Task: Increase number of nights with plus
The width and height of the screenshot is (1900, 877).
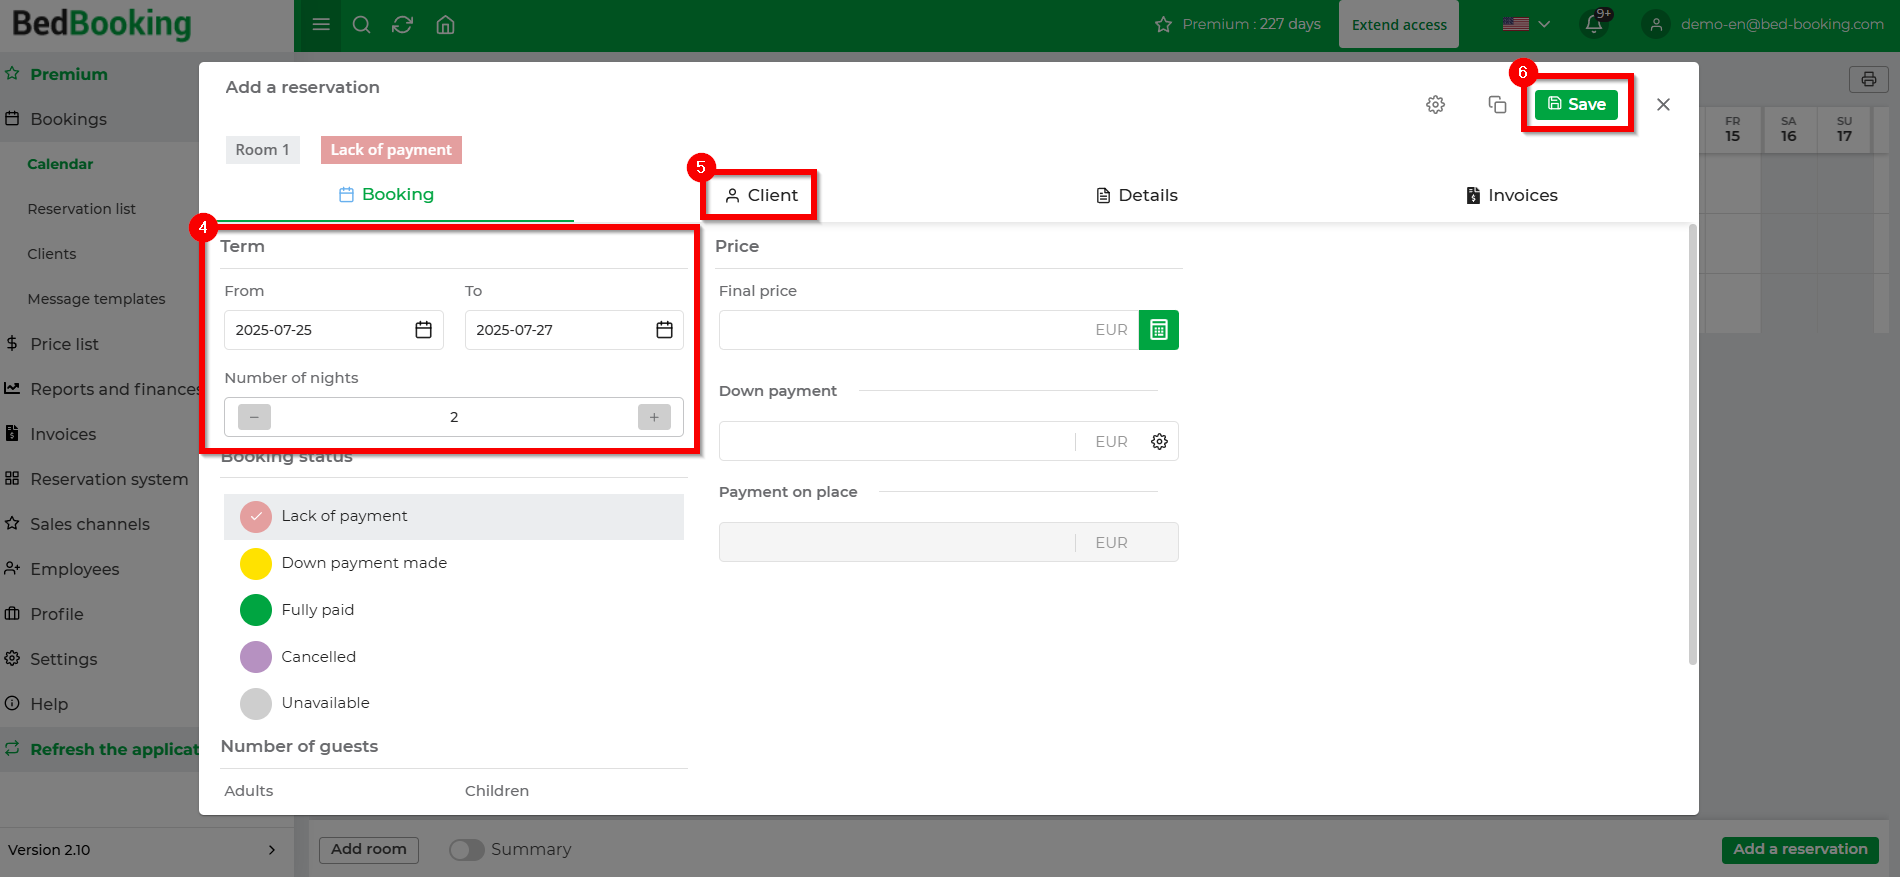Action: tap(654, 417)
